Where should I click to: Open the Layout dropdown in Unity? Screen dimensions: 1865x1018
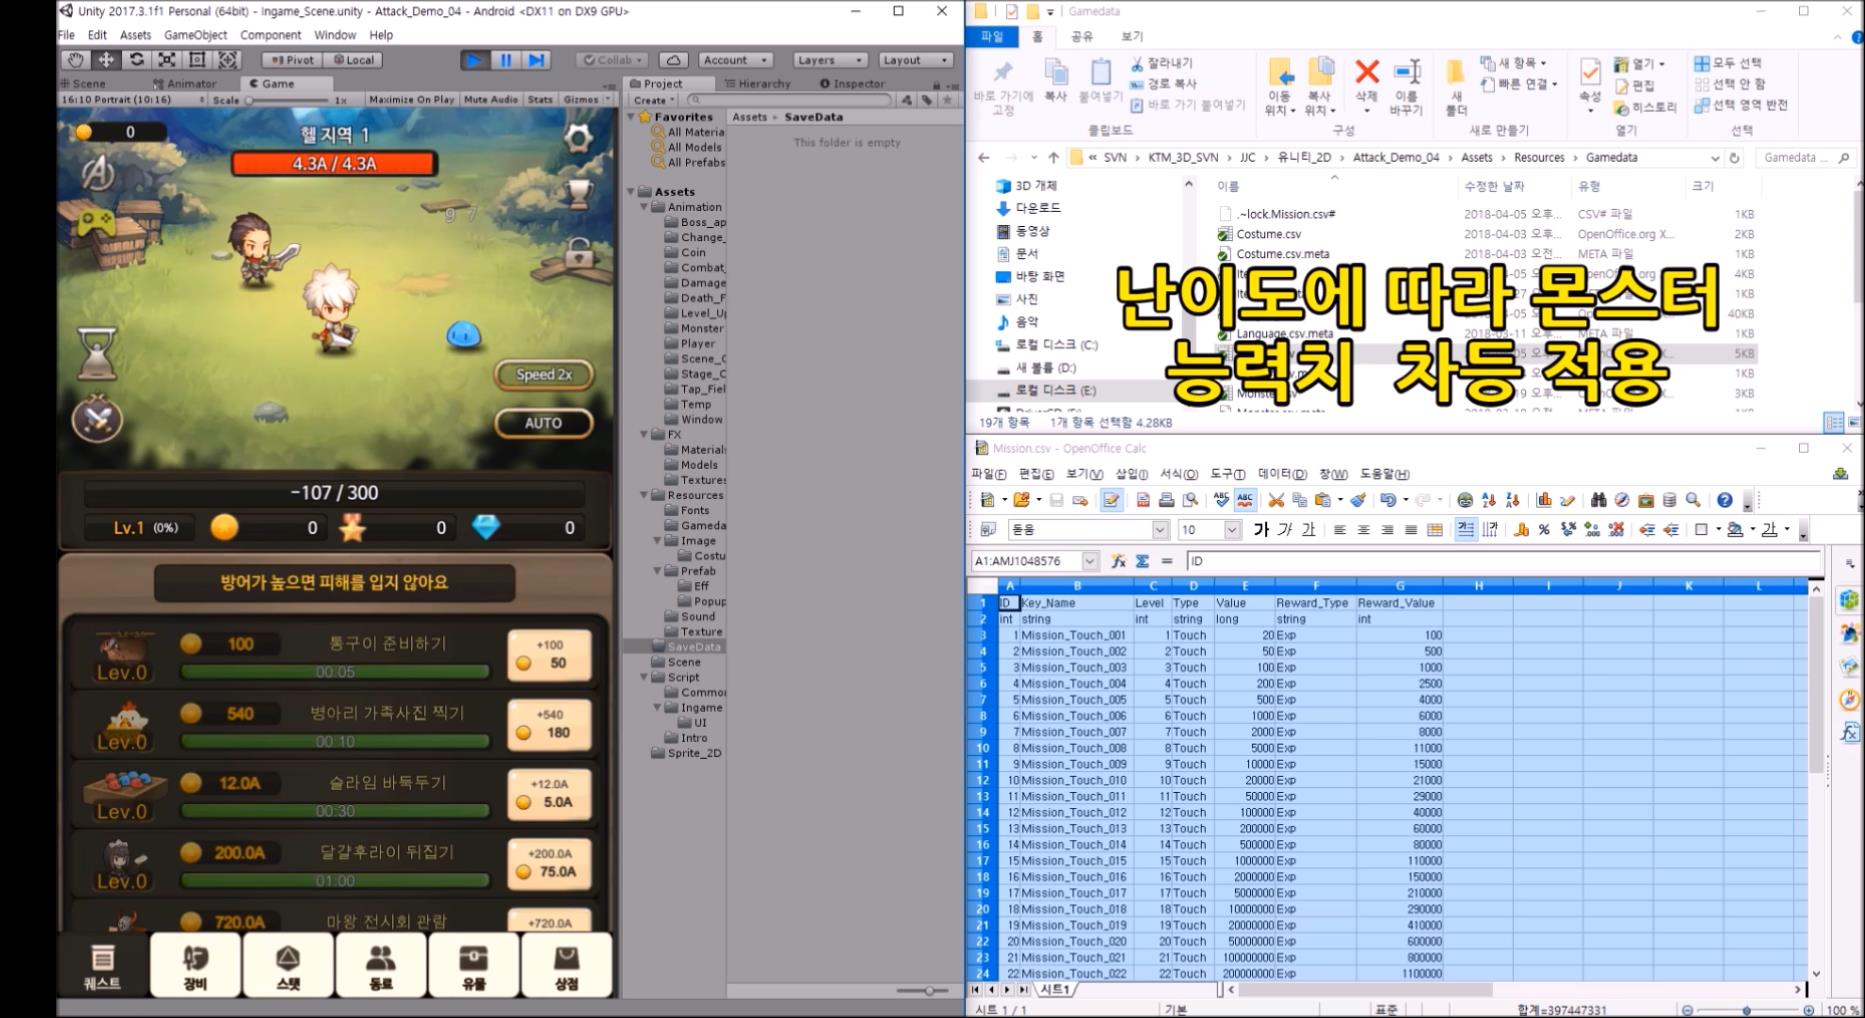tap(914, 60)
